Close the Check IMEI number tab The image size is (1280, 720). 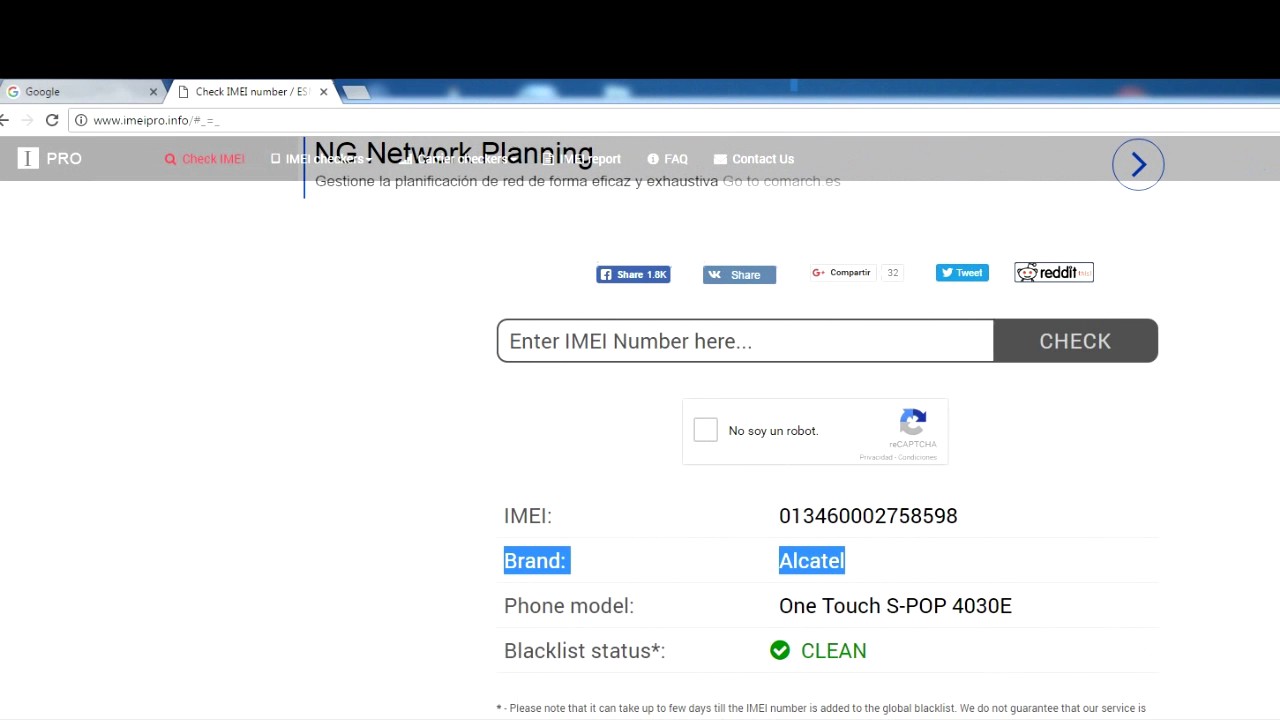coord(323,92)
